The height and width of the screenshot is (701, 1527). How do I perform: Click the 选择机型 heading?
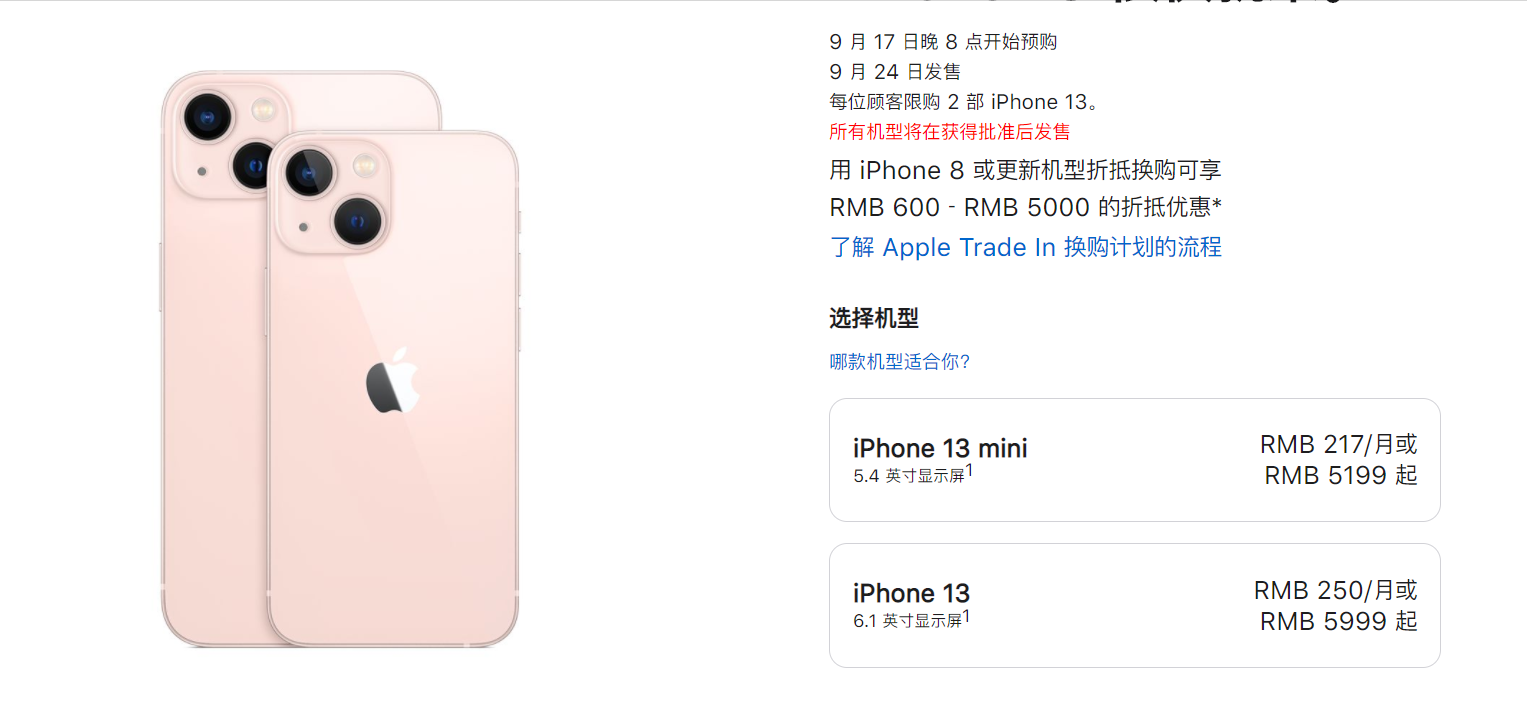click(x=874, y=319)
